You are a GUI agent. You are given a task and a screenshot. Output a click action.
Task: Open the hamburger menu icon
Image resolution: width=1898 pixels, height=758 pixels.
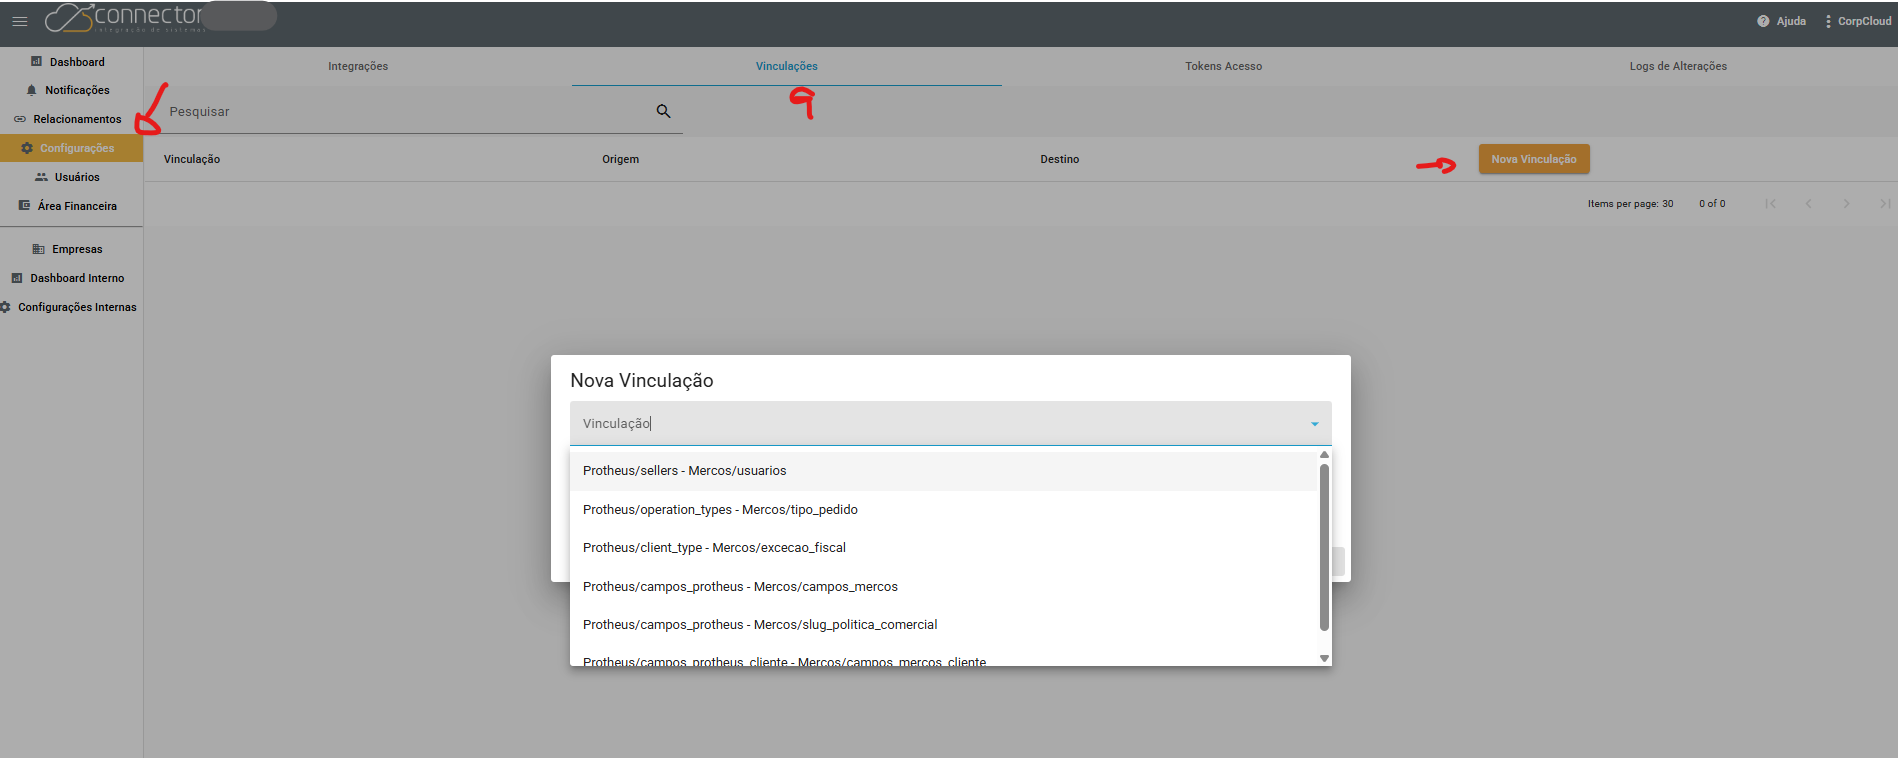point(20,21)
